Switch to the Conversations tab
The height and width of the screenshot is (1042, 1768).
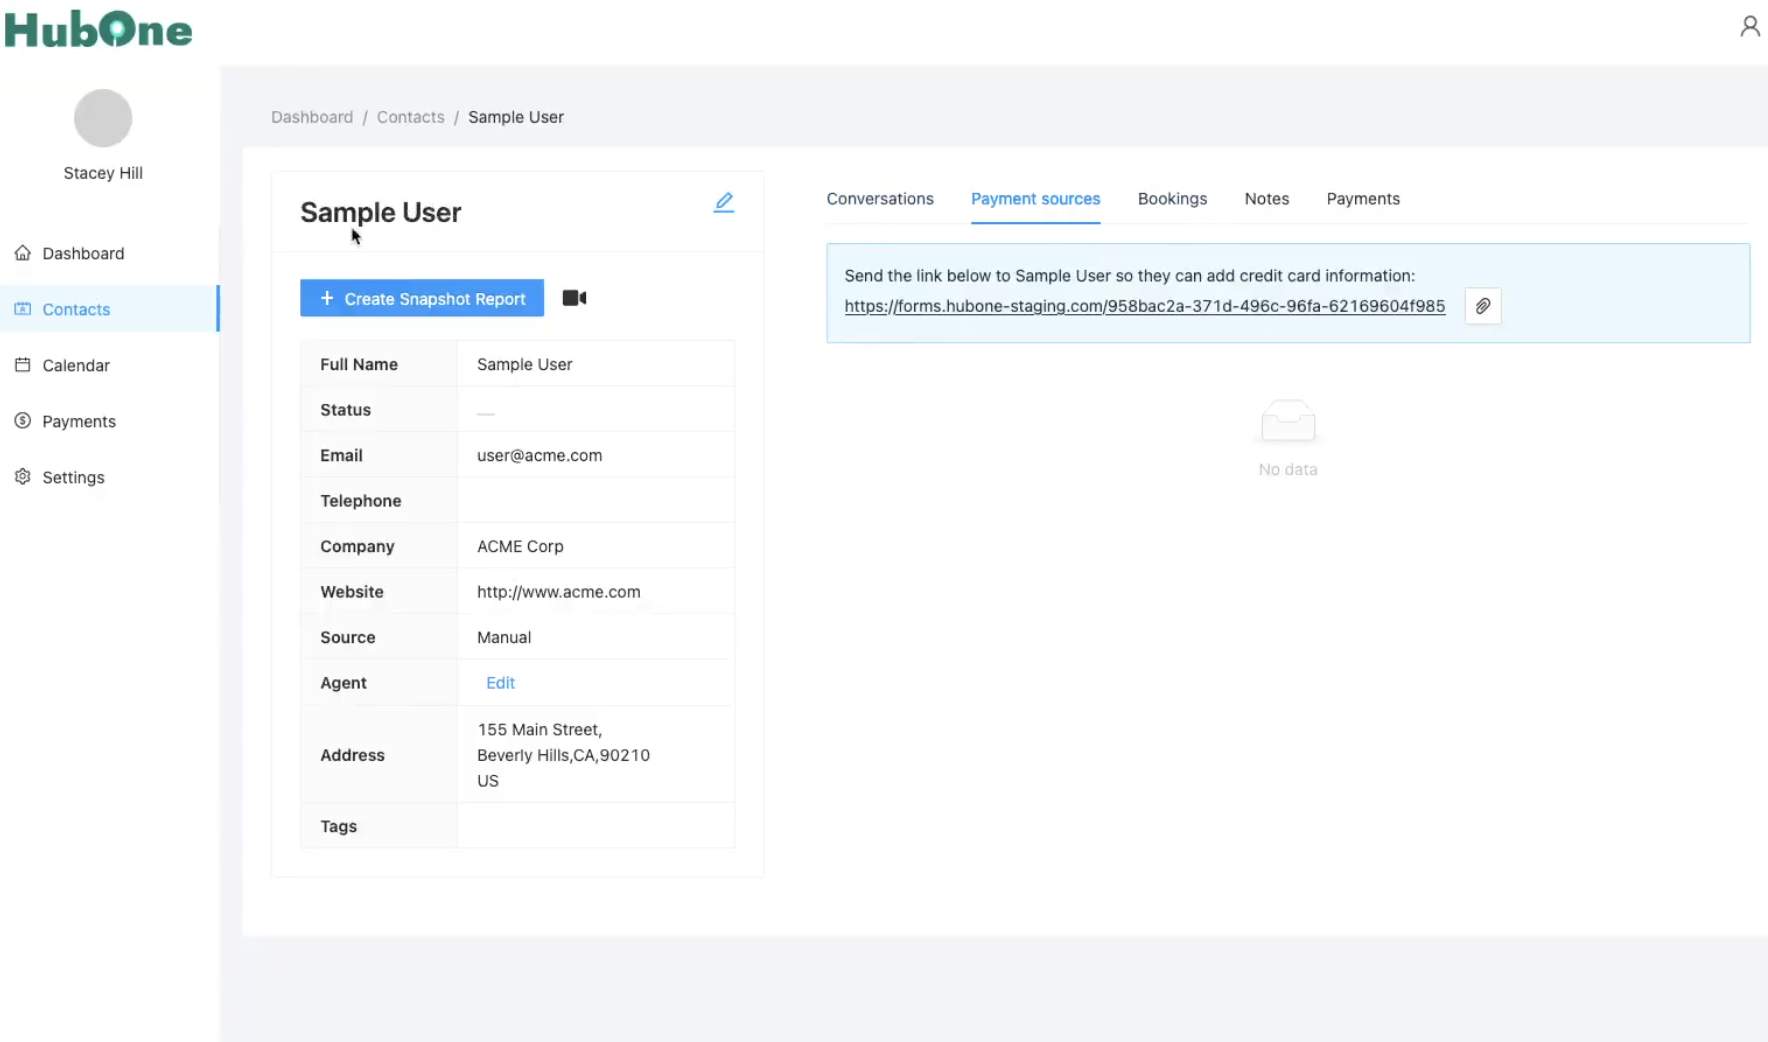[x=880, y=199]
